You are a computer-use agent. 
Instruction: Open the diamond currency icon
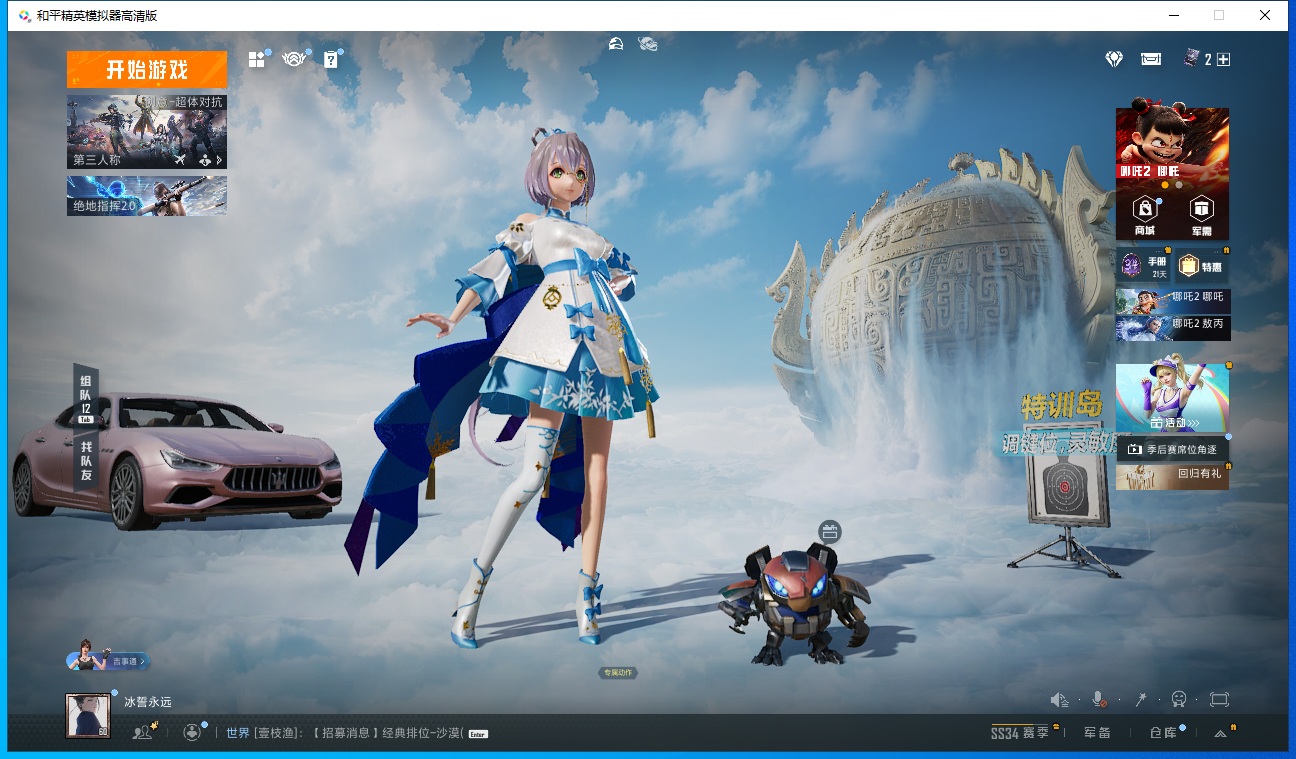(1114, 59)
